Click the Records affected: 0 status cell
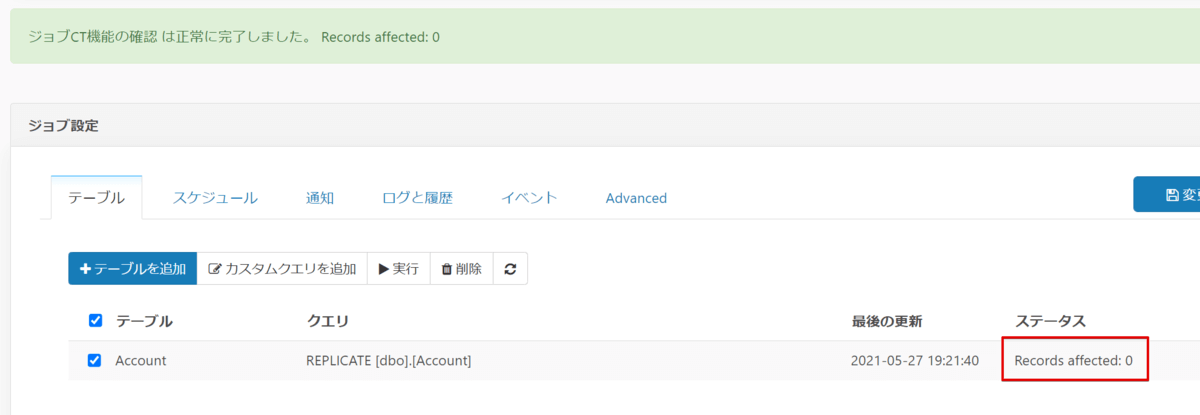1200x415 pixels. pos(1073,360)
